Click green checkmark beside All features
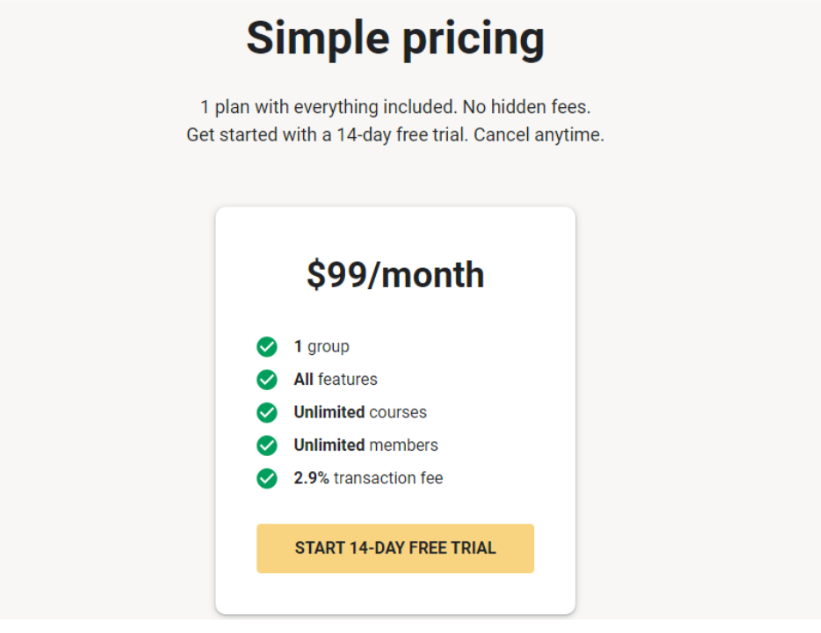The image size is (821, 633). pos(267,379)
